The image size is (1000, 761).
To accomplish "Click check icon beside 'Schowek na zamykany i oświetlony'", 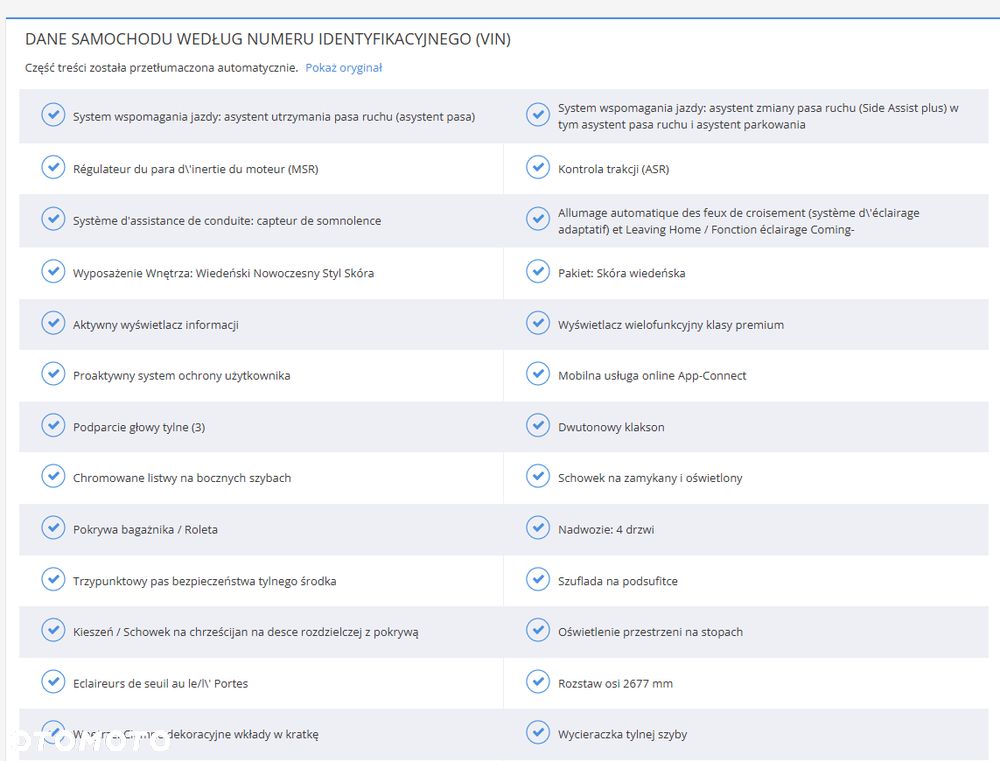I will pos(538,477).
